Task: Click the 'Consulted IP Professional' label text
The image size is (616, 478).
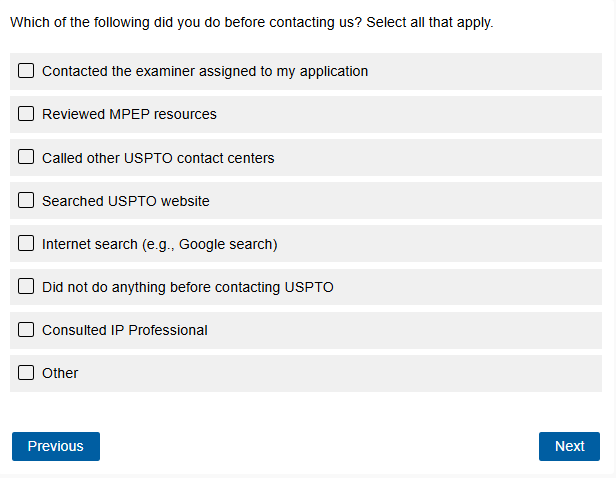Action: [x=125, y=330]
